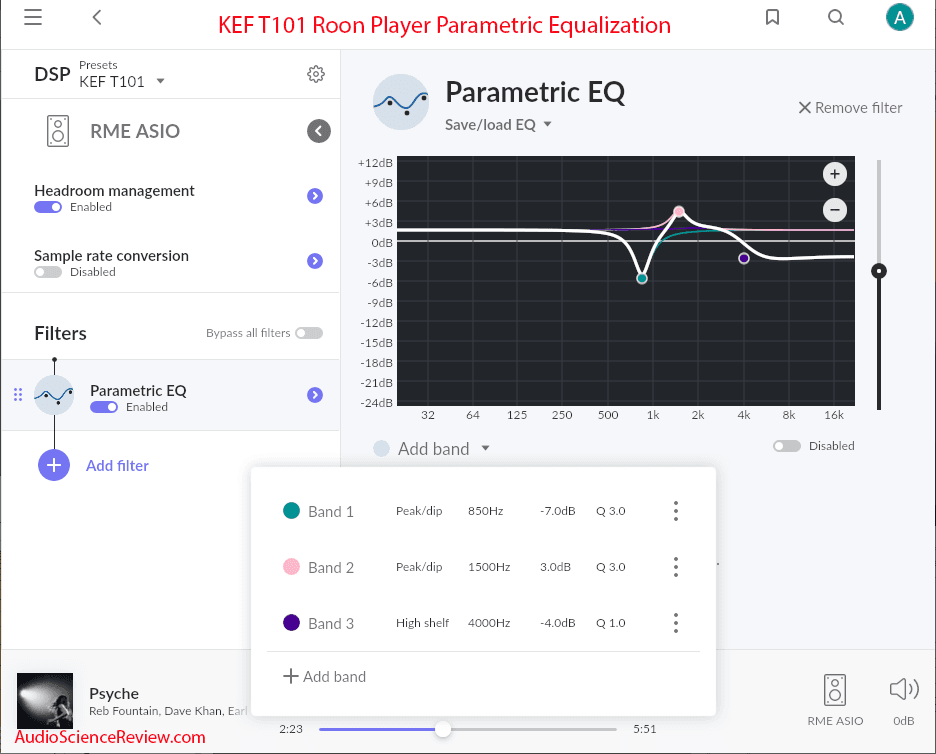Open the hamburger navigation menu
This screenshot has width=936, height=754.
coord(33,17)
